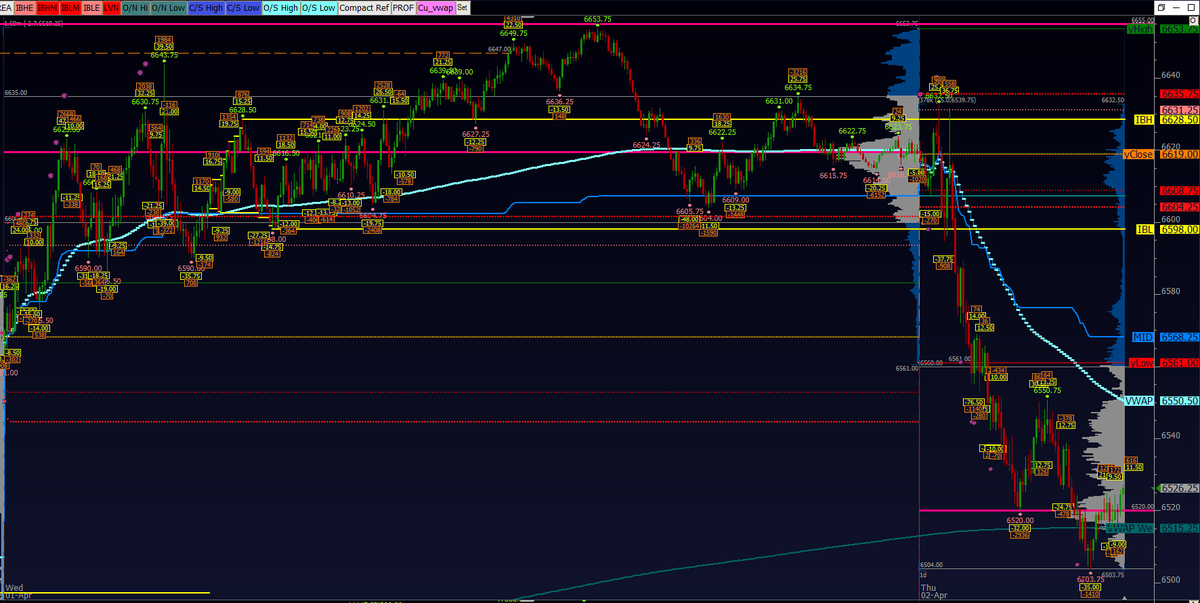This screenshot has height=603, width=1200.
Task: Click the IBLE icon in the toolbar
Action: tap(91, 6)
